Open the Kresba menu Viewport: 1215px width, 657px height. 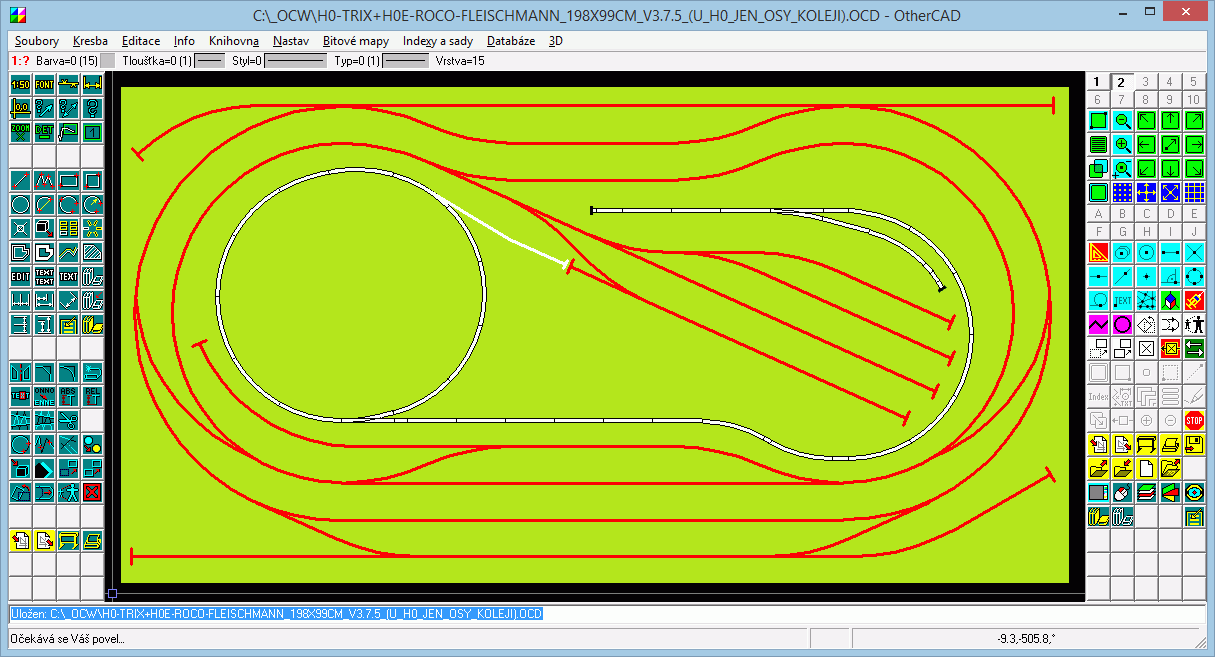[90, 41]
